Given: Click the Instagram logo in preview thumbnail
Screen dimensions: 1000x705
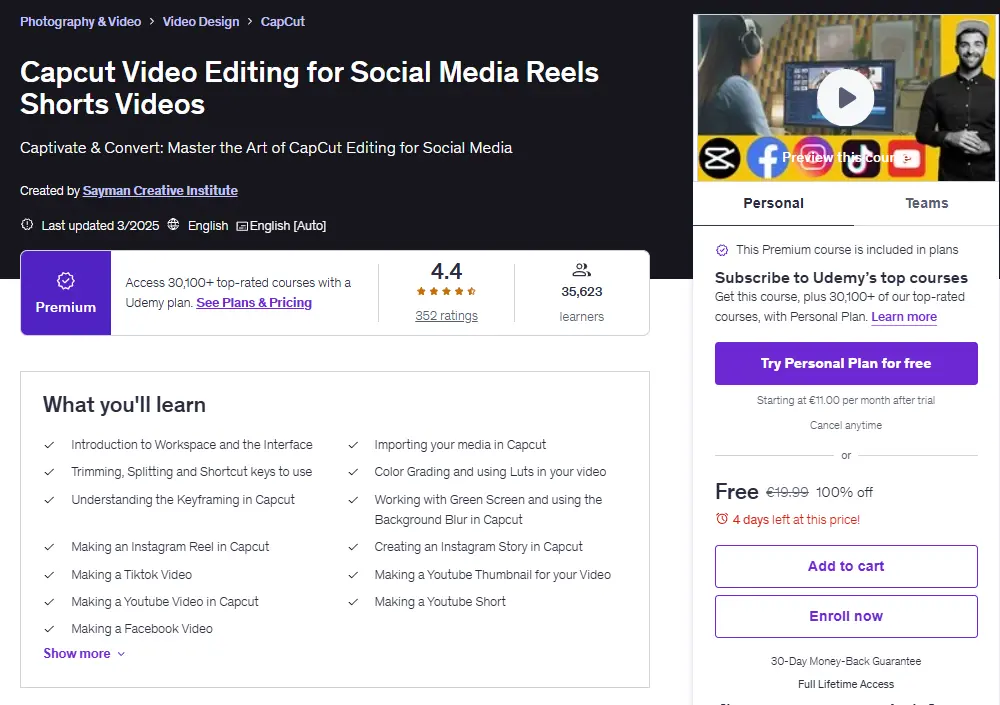Looking at the screenshot, I should tap(812, 157).
